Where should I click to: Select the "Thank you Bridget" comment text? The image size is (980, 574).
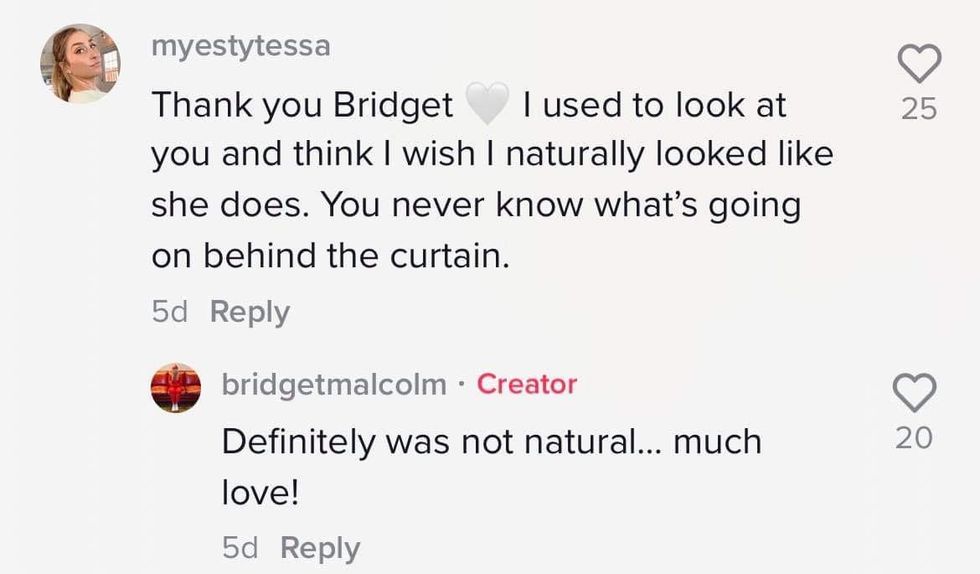pyautogui.click(x=302, y=106)
